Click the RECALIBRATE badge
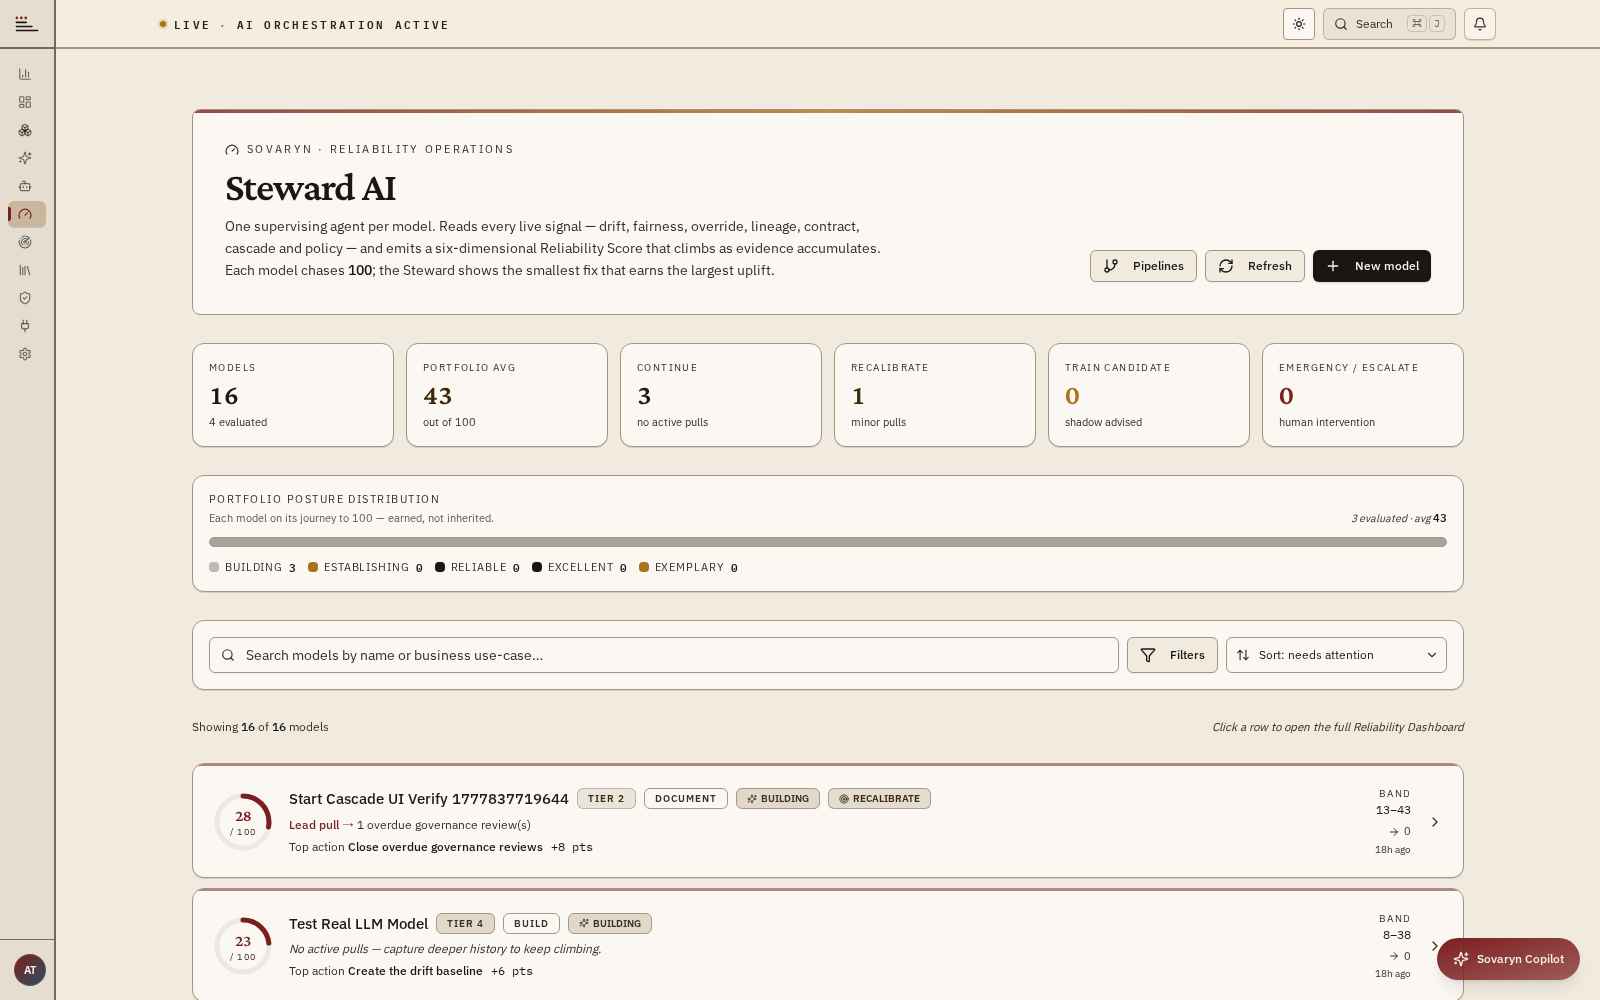The image size is (1600, 1000). (879, 799)
